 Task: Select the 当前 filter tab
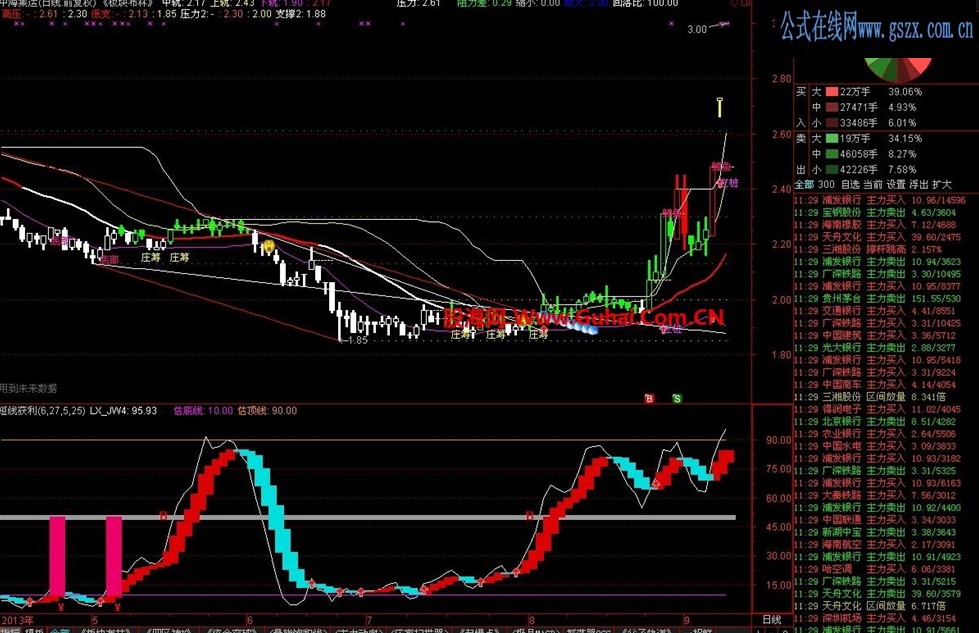click(873, 185)
